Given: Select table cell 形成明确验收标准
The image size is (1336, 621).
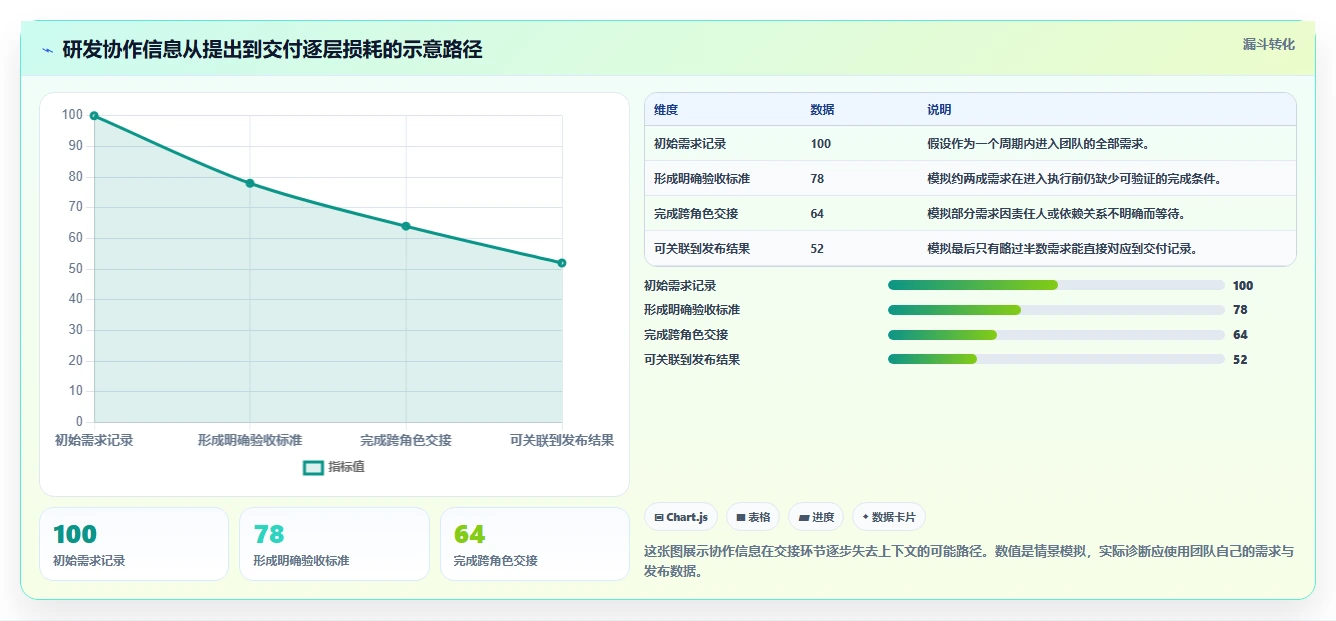Looking at the screenshot, I should pyautogui.click(x=702, y=179).
